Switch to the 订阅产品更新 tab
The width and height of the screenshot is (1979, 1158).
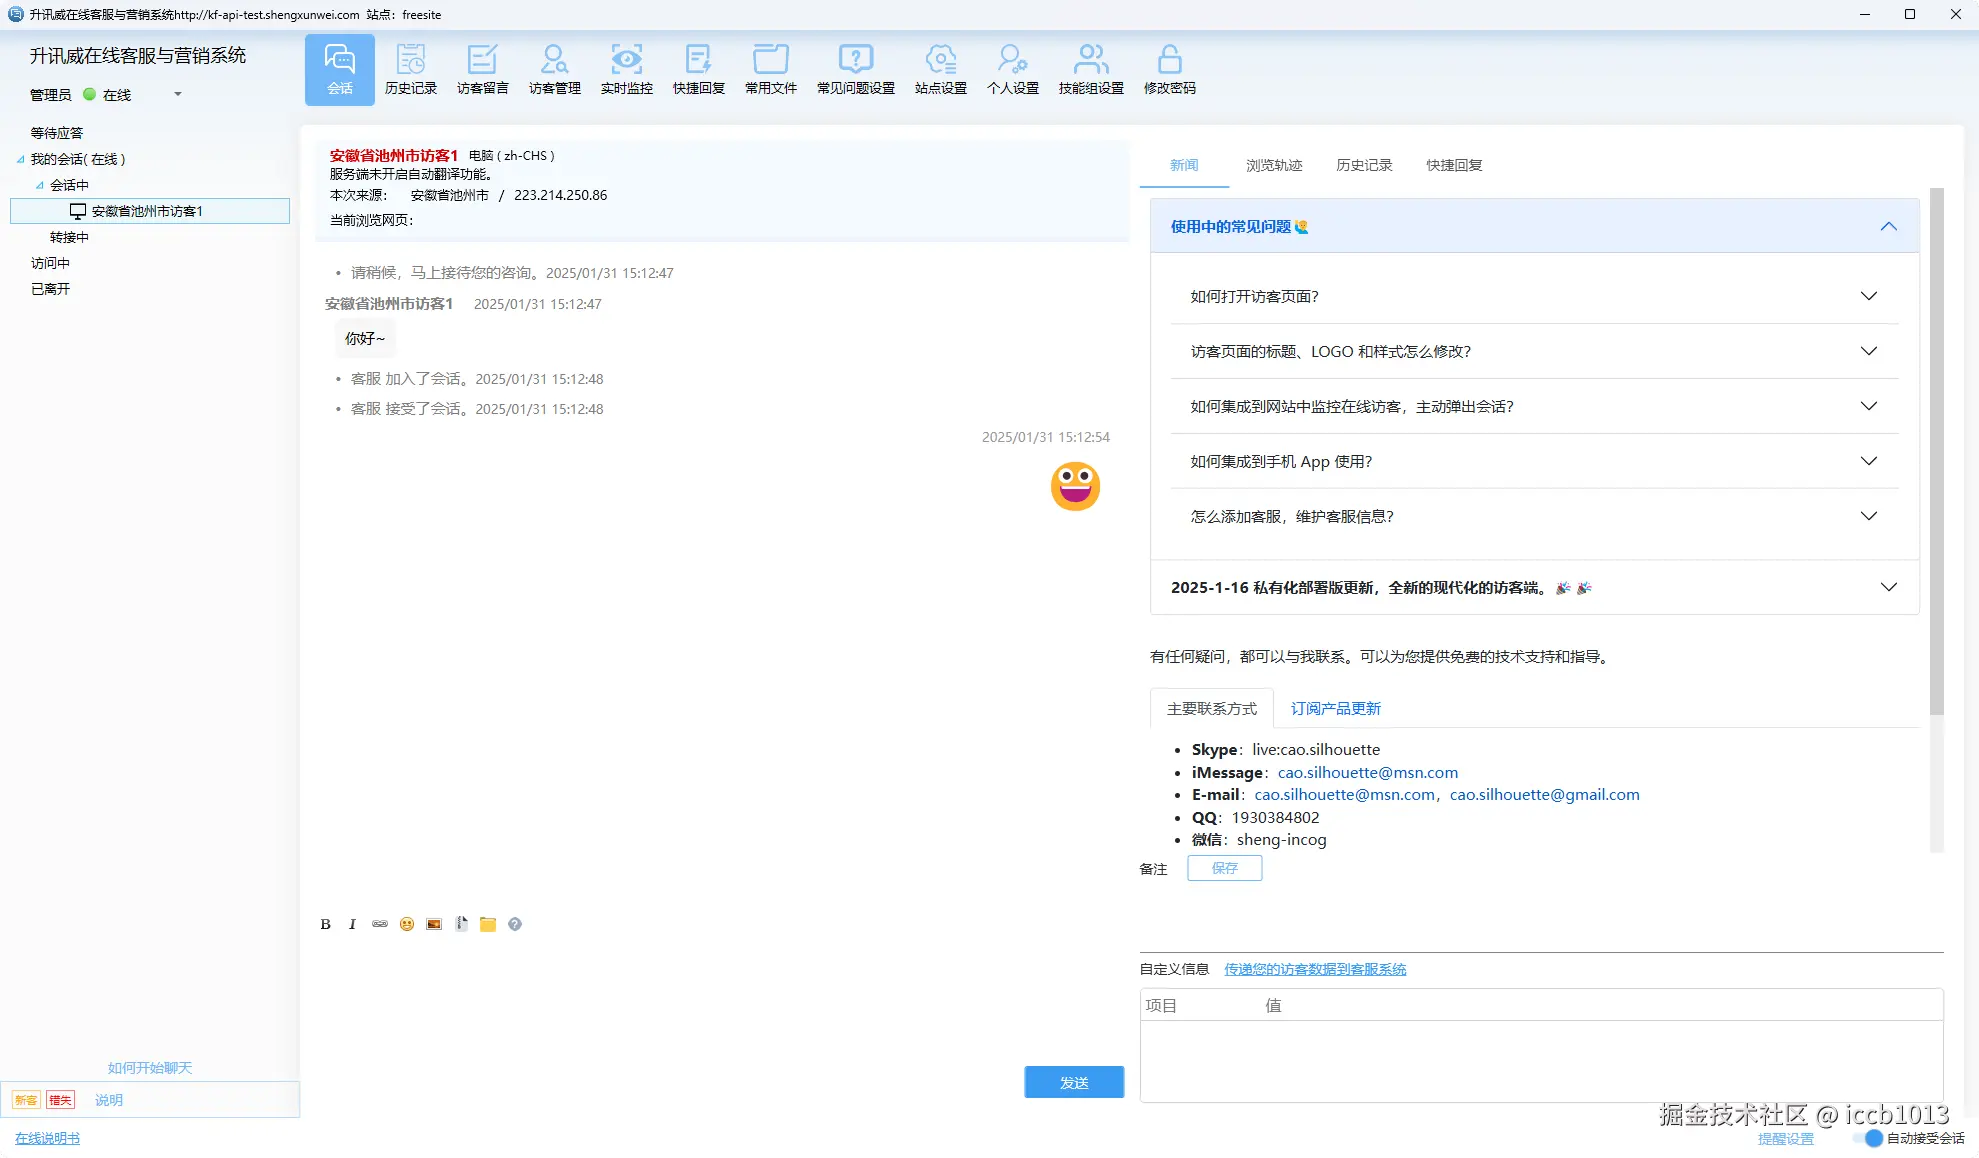(1335, 708)
